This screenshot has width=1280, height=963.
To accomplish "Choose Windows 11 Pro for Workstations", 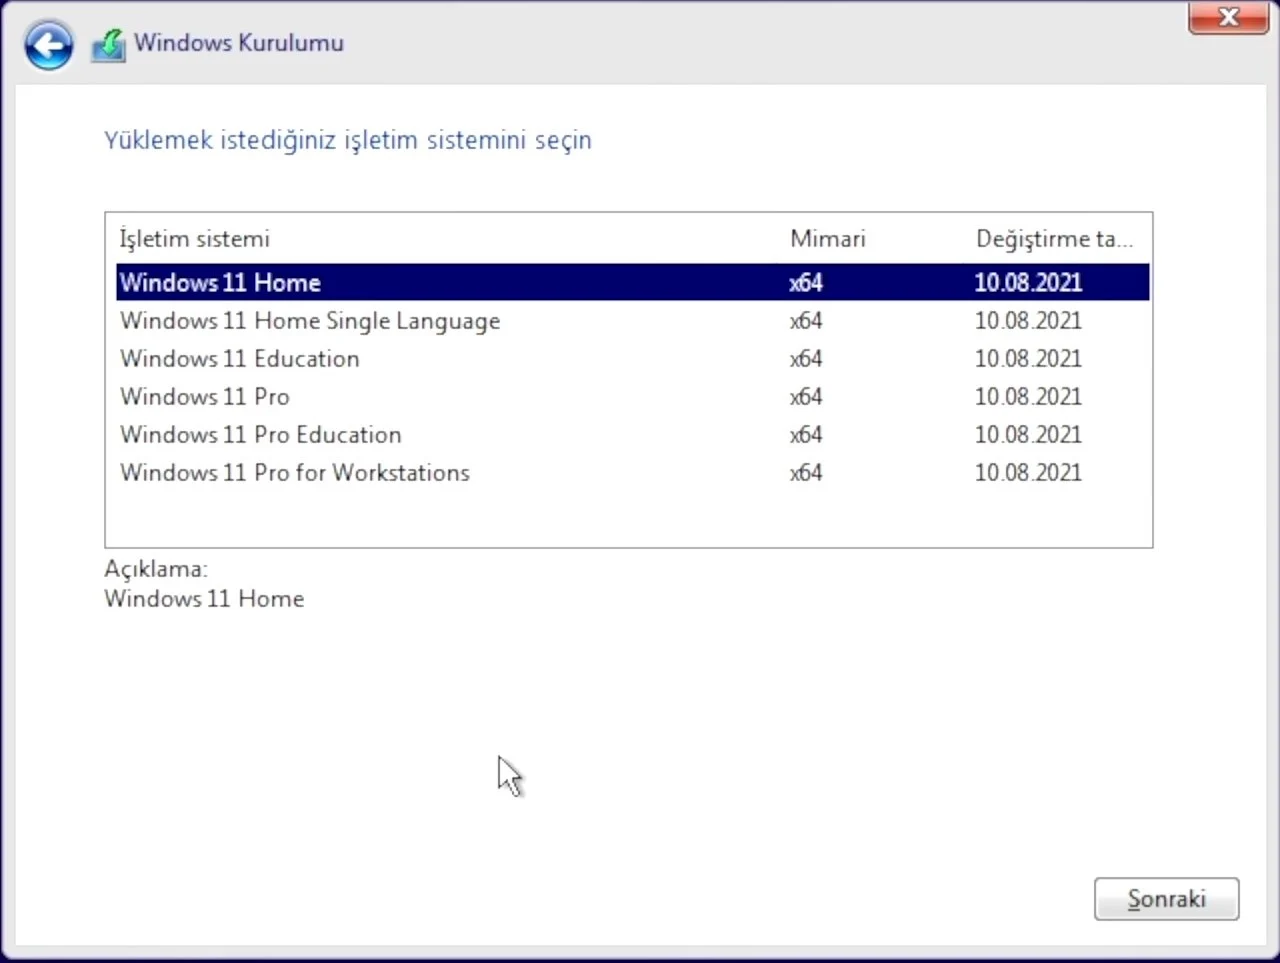I will (632, 472).
